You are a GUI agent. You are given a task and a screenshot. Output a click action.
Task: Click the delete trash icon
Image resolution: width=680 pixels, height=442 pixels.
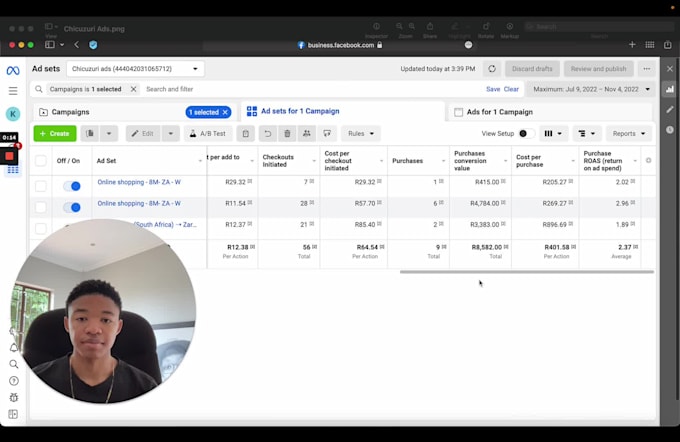[287, 134]
